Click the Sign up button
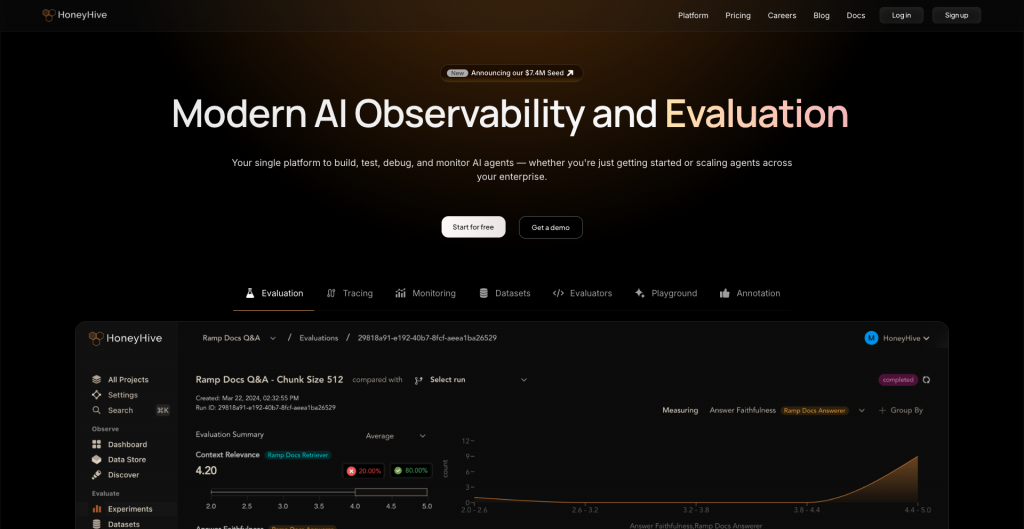Screen dimensions: 1024x529 (956, 15)
